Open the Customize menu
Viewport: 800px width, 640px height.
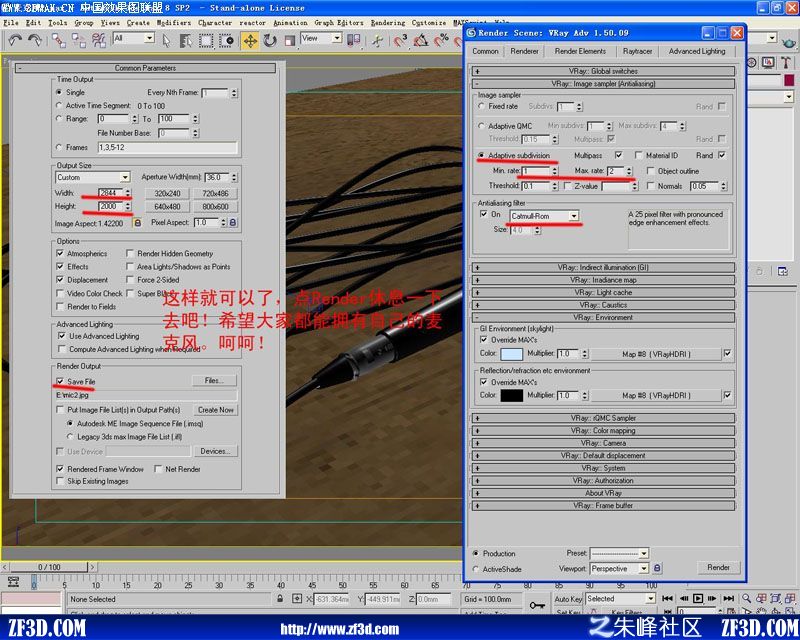pyautogui.click(x=429, y=23)
